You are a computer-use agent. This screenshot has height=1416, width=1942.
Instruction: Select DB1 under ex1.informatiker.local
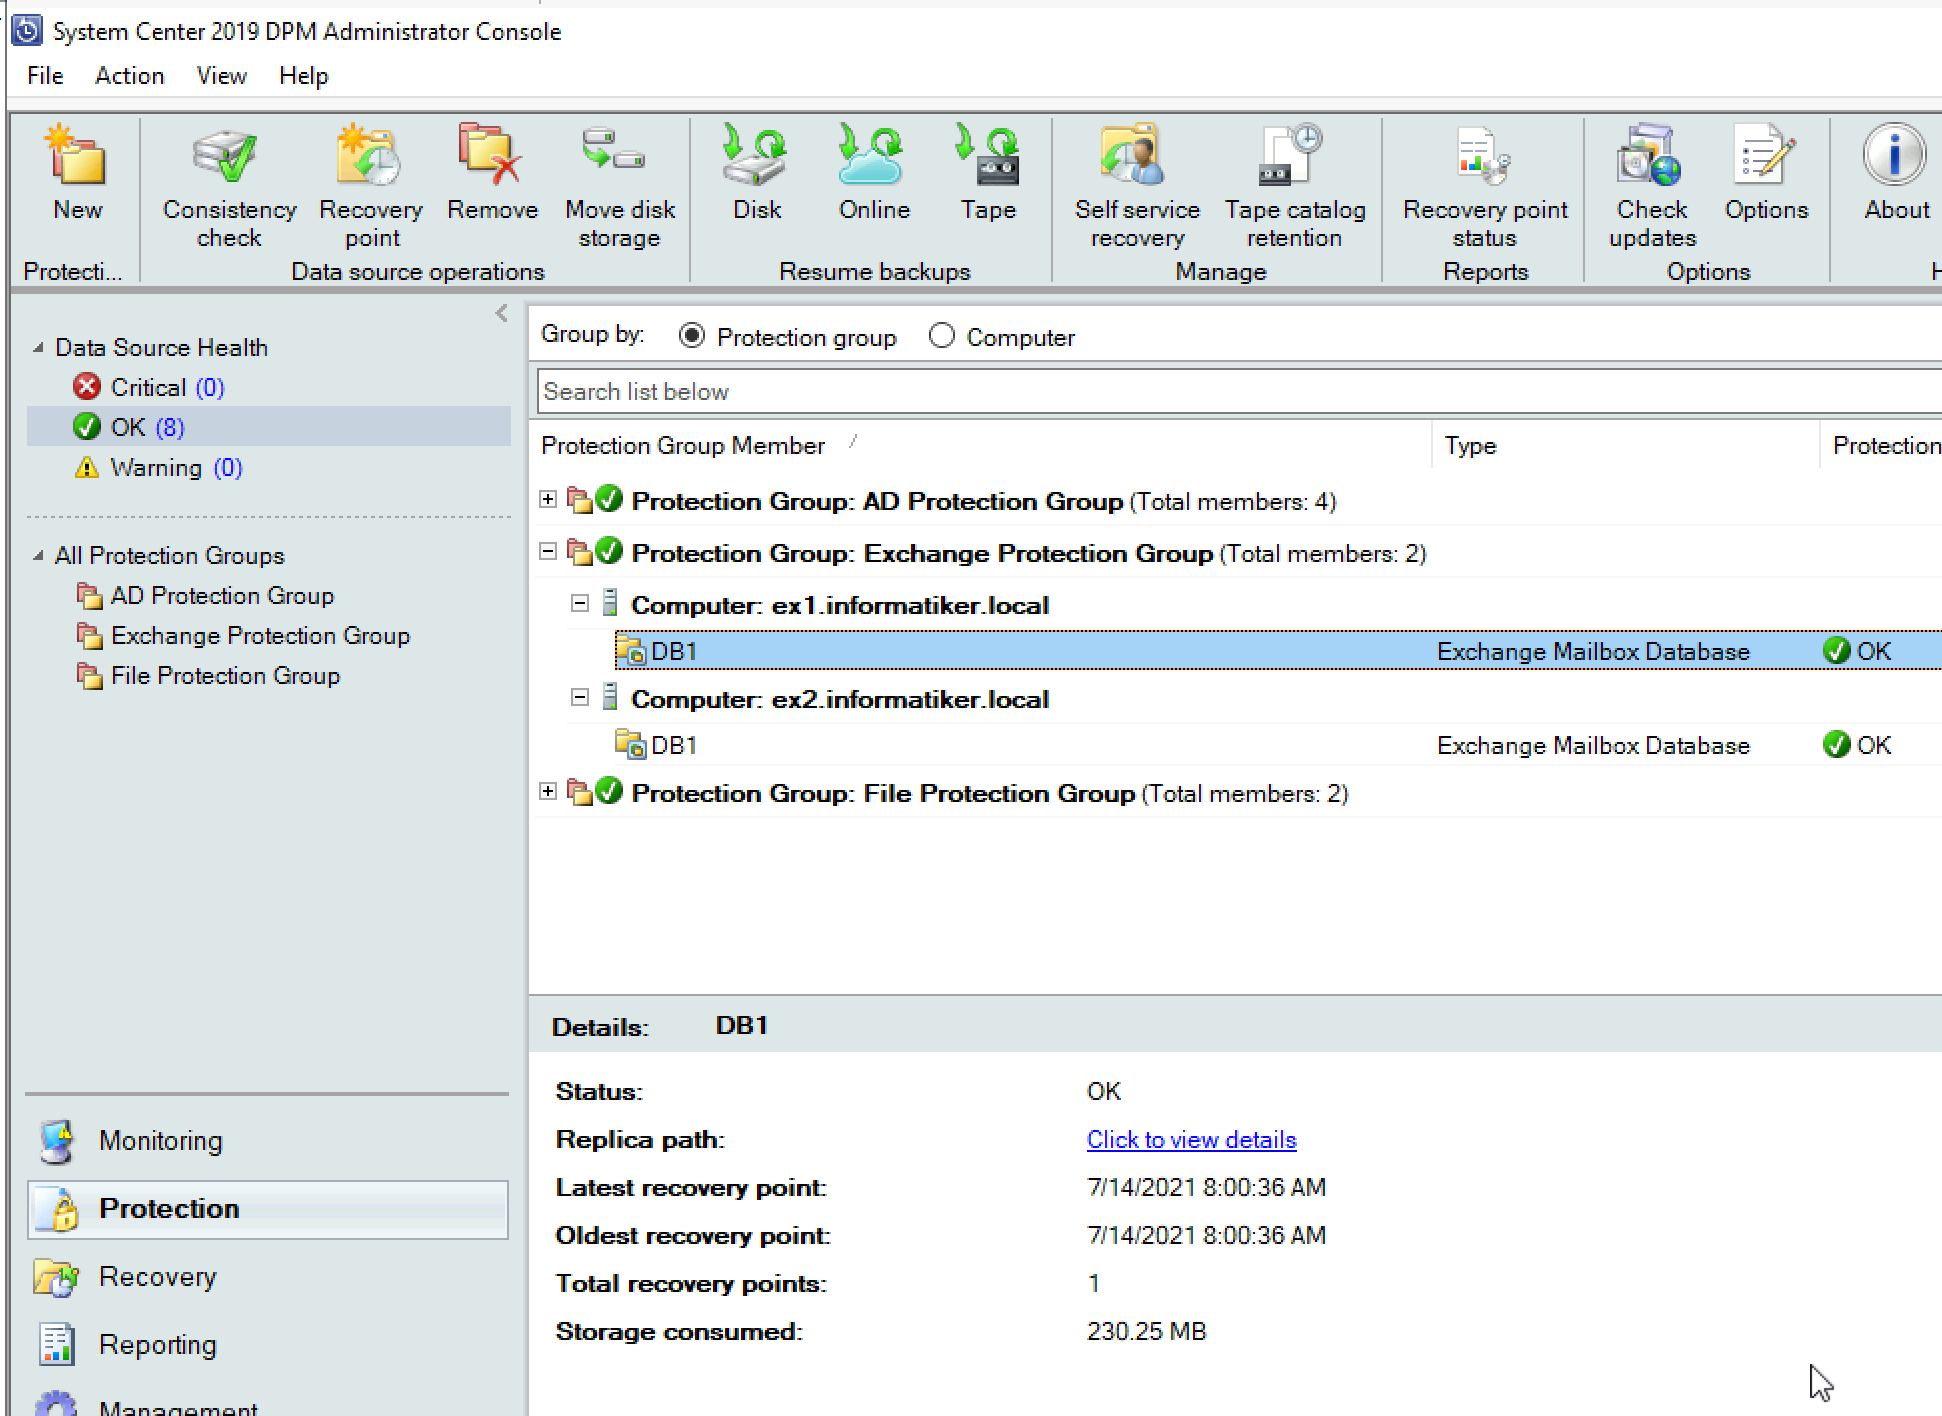[x=1278, y=651]
